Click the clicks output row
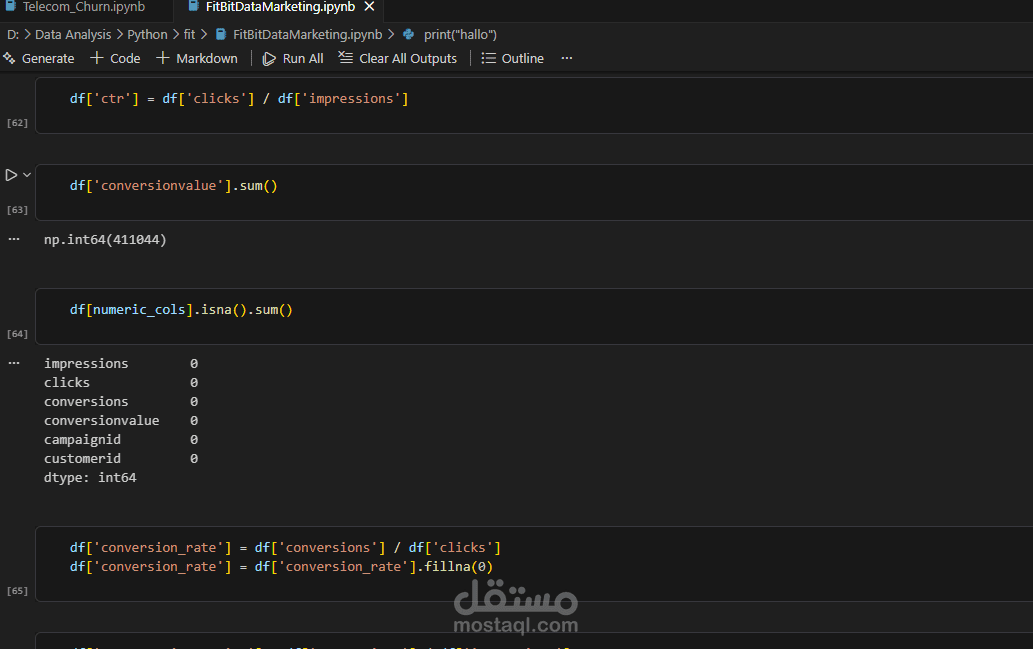 [x=121, y=383]
